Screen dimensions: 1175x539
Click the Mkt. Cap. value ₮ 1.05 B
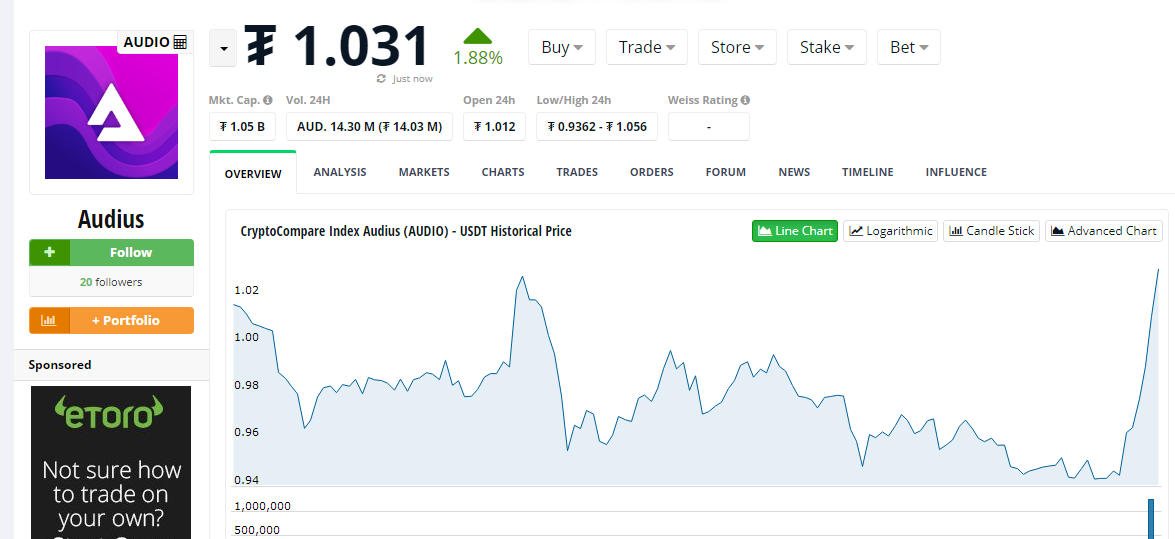242,127
